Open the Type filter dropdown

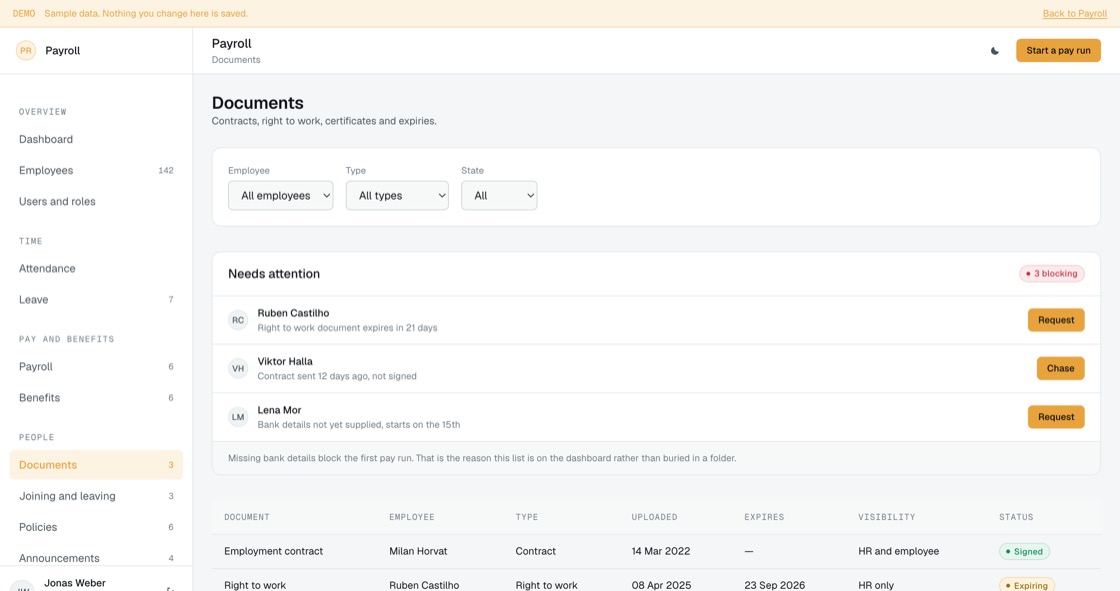coord(397,196)
